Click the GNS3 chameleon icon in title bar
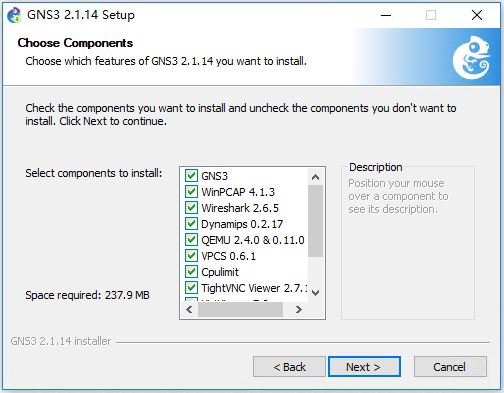The height and width of the screenshot is (393, 504). tap(14, 15)
